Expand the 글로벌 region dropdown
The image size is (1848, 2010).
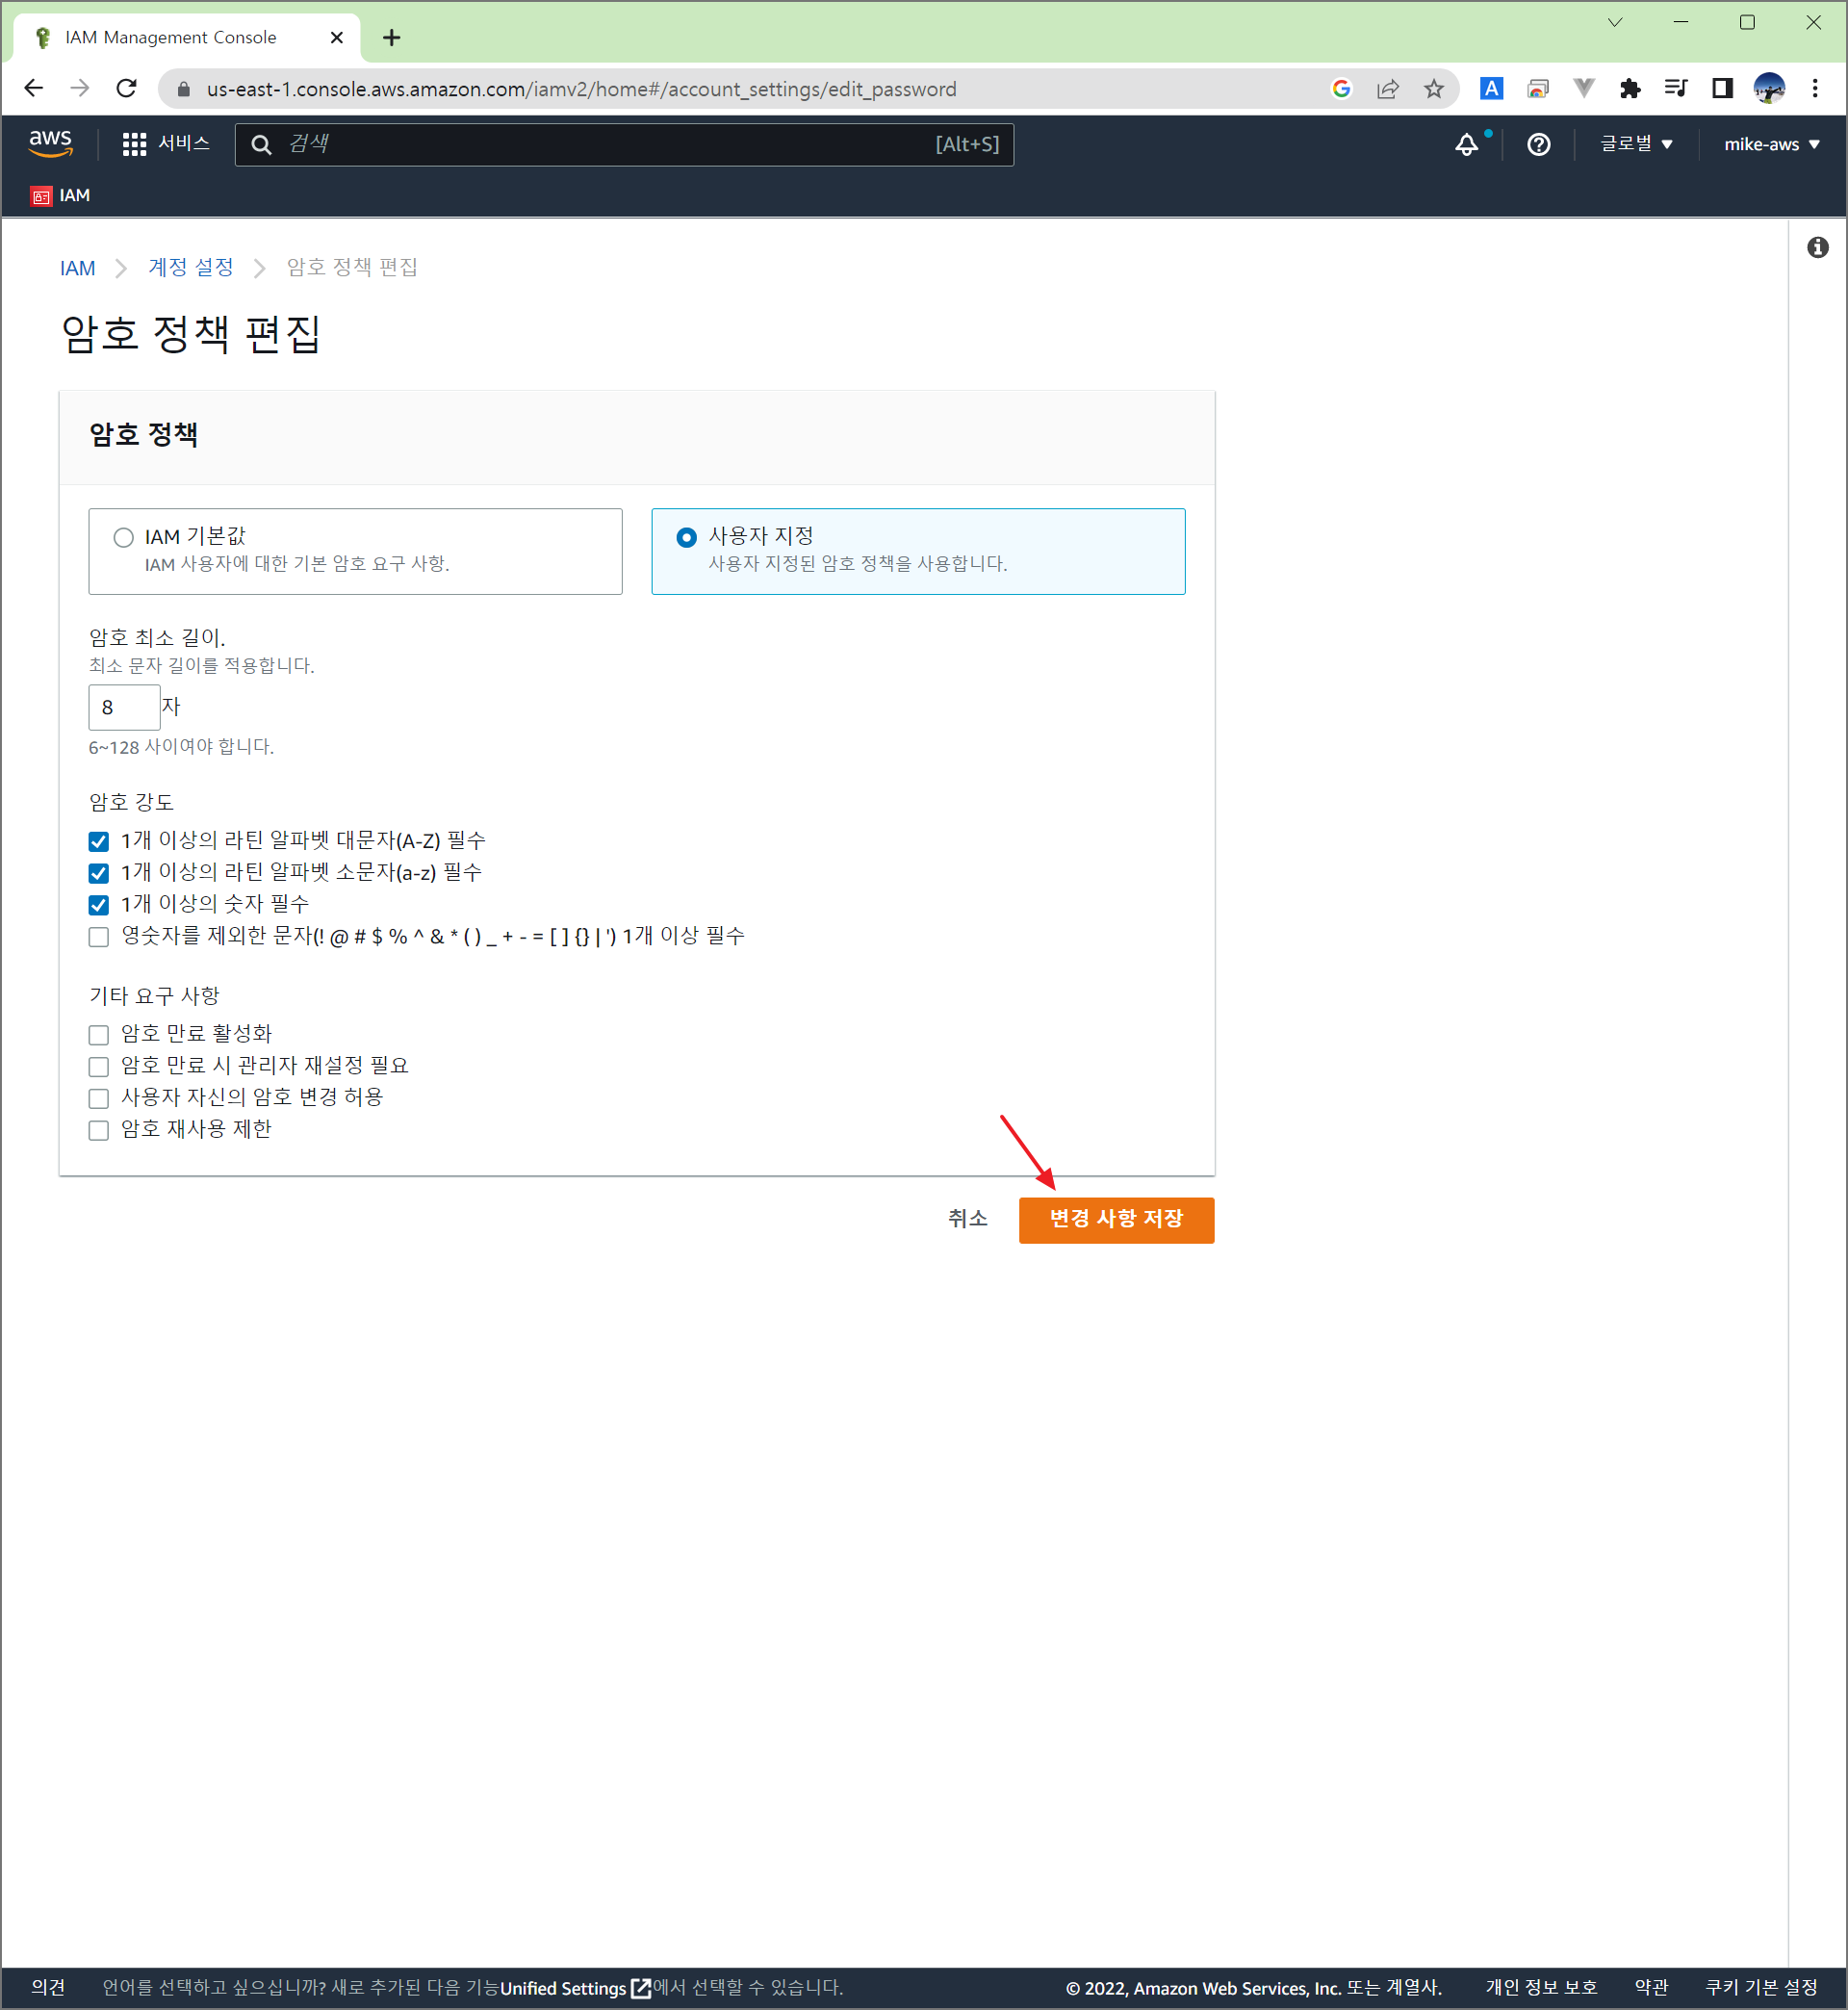click(x=1636, y=144)
